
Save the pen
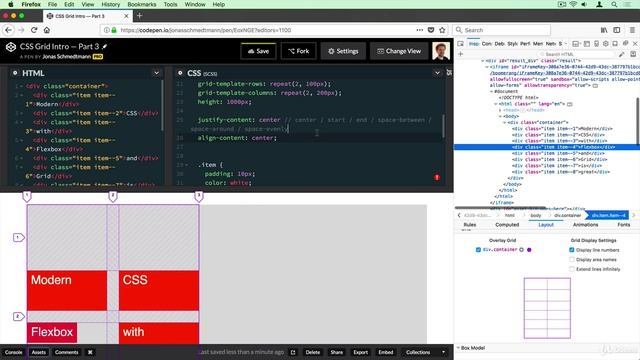pos(258,51)
